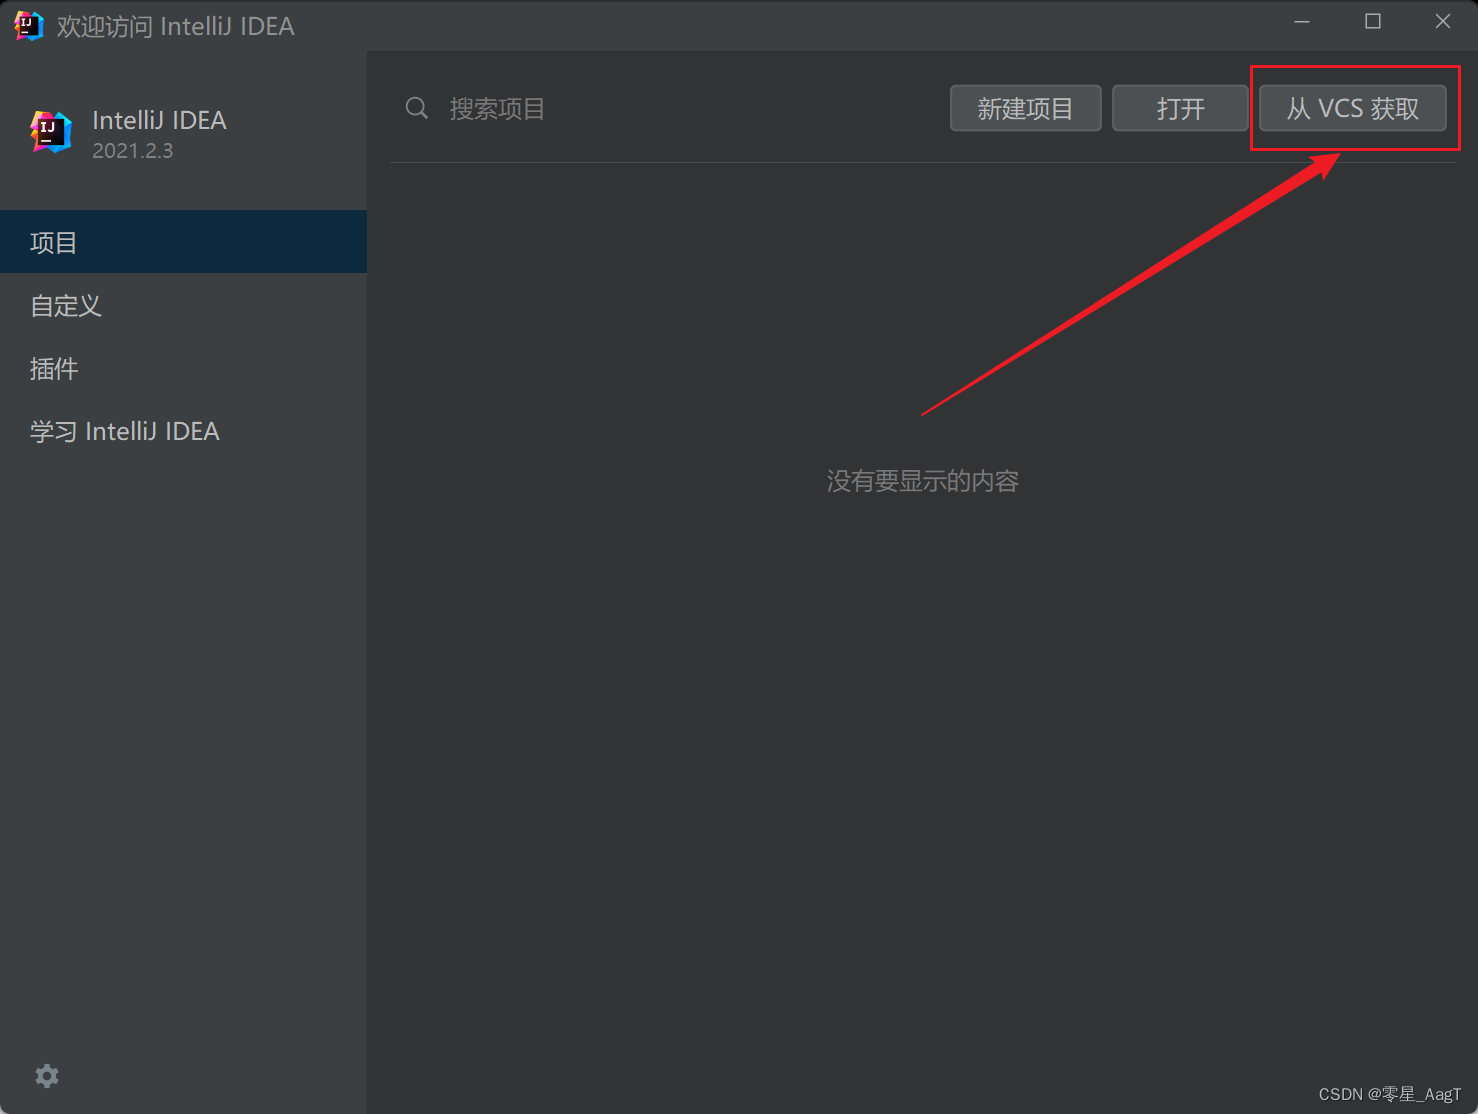The height and width of the screenshot is (1114, 1478).
Task: Click the IntelliJ IDEA product name text
Action: coord(159,120)
